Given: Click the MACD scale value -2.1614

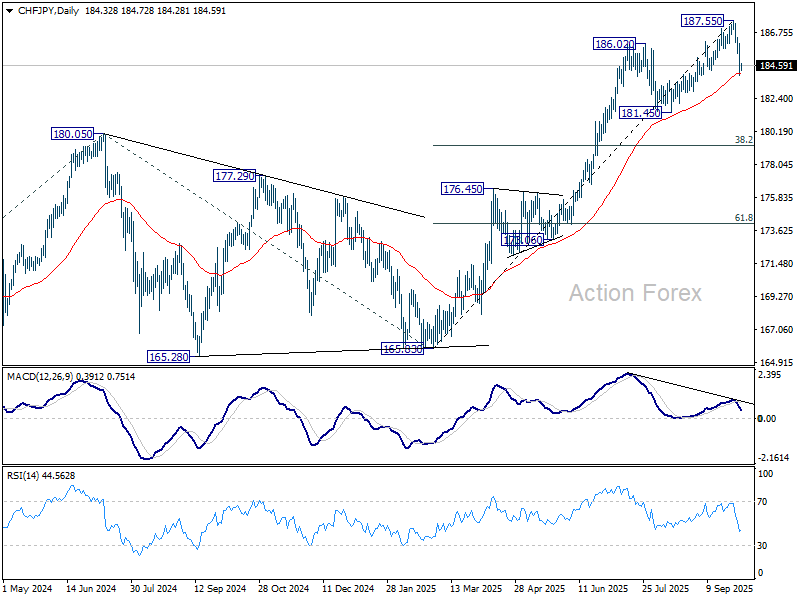Looking at the screenshot, I should point(773,458).
